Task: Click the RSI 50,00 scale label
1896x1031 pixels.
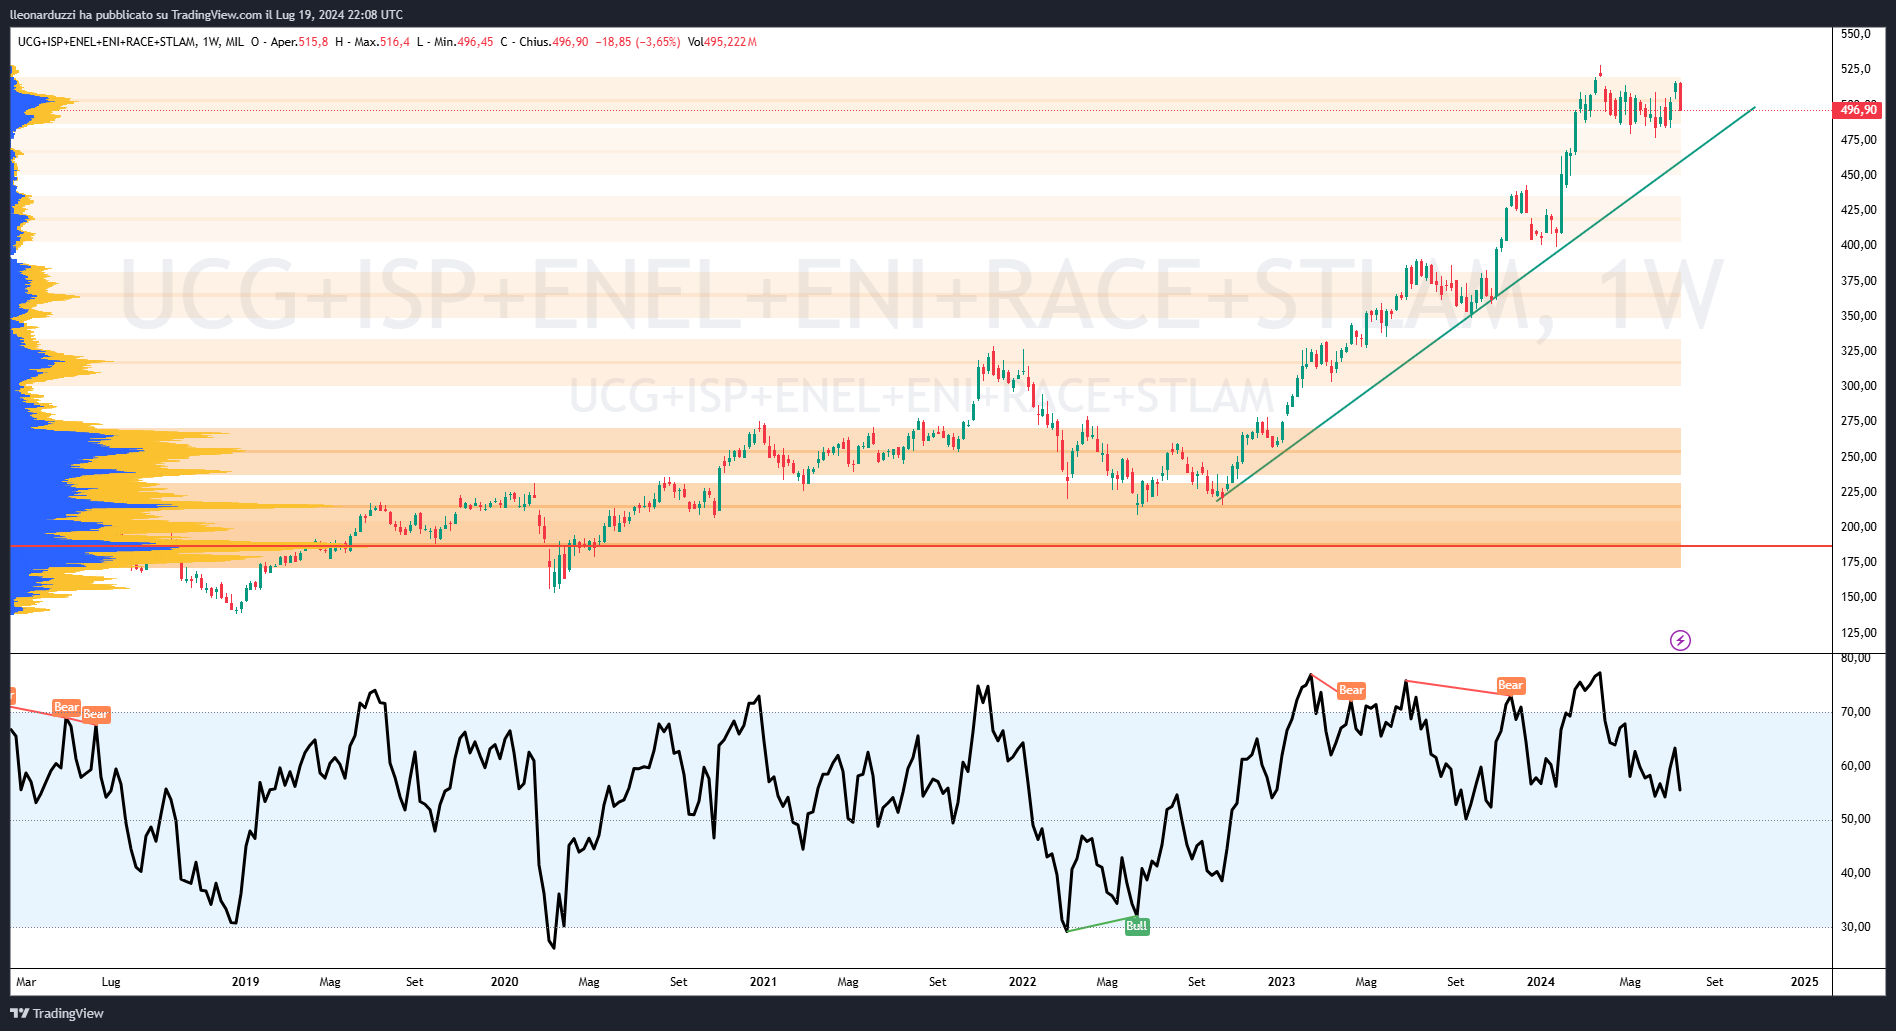Action: (1856, 819)
